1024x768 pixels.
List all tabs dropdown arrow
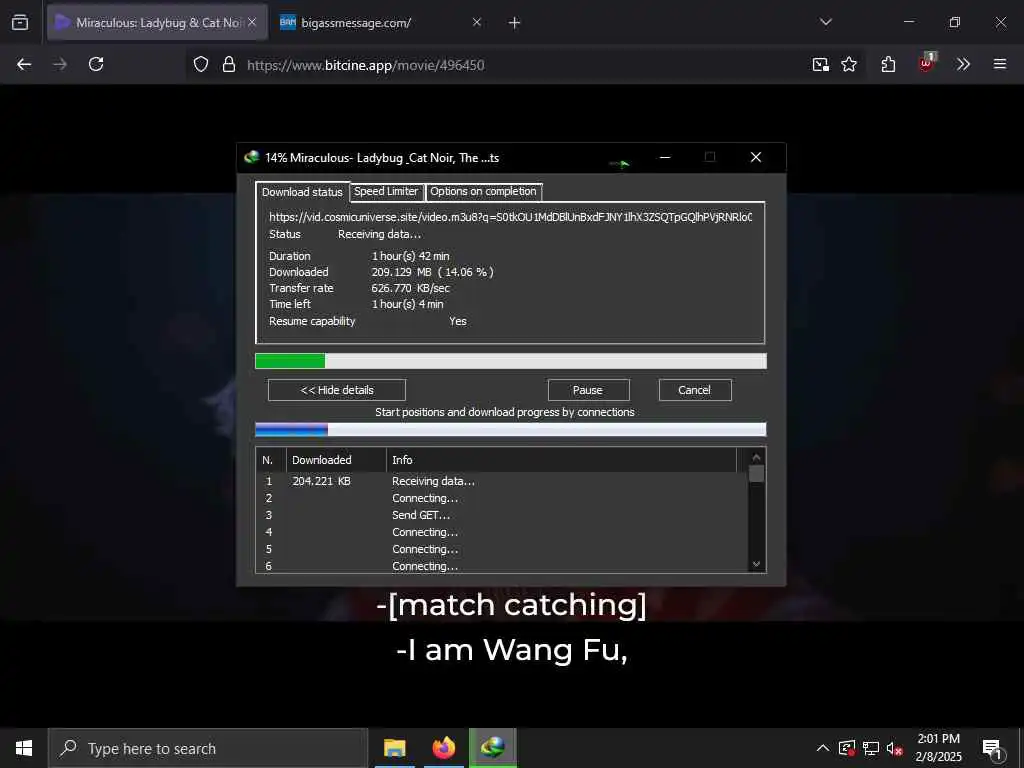826,22
